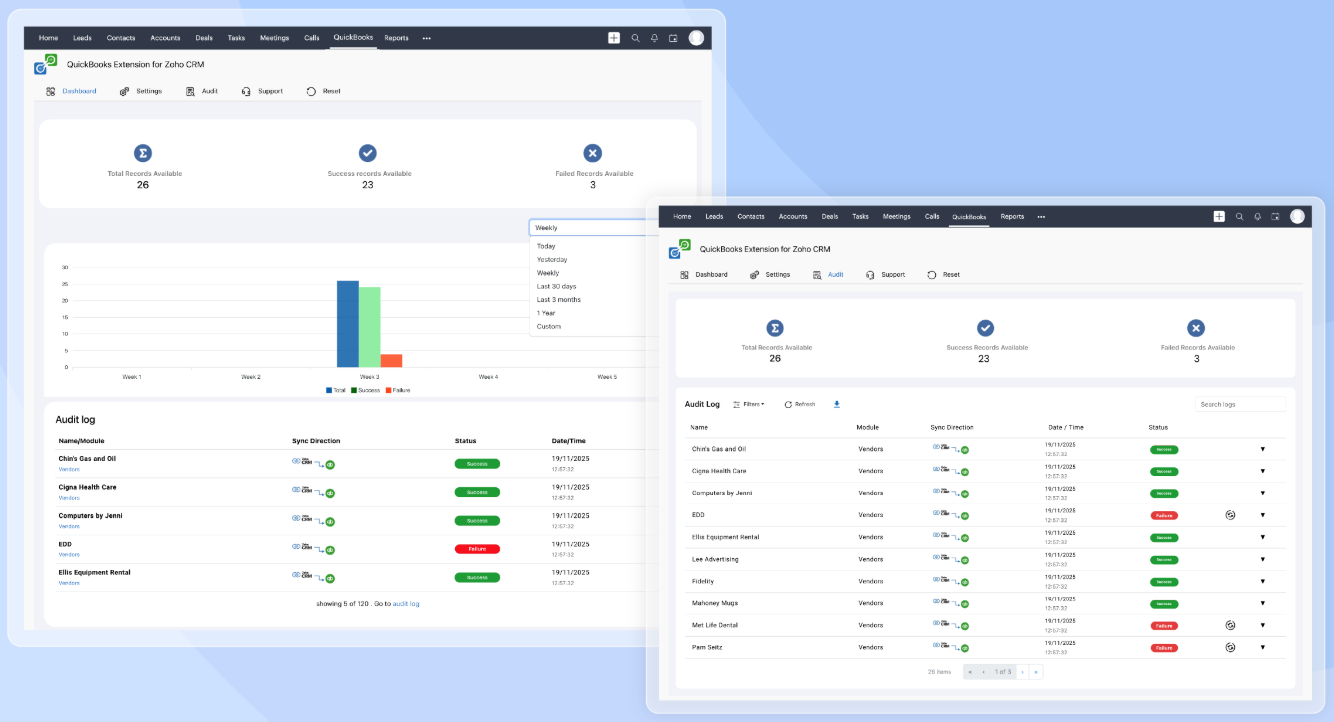1334x722 pixels.
Task: Click the Refresh button in Audit Log
Action: [800, 404]
